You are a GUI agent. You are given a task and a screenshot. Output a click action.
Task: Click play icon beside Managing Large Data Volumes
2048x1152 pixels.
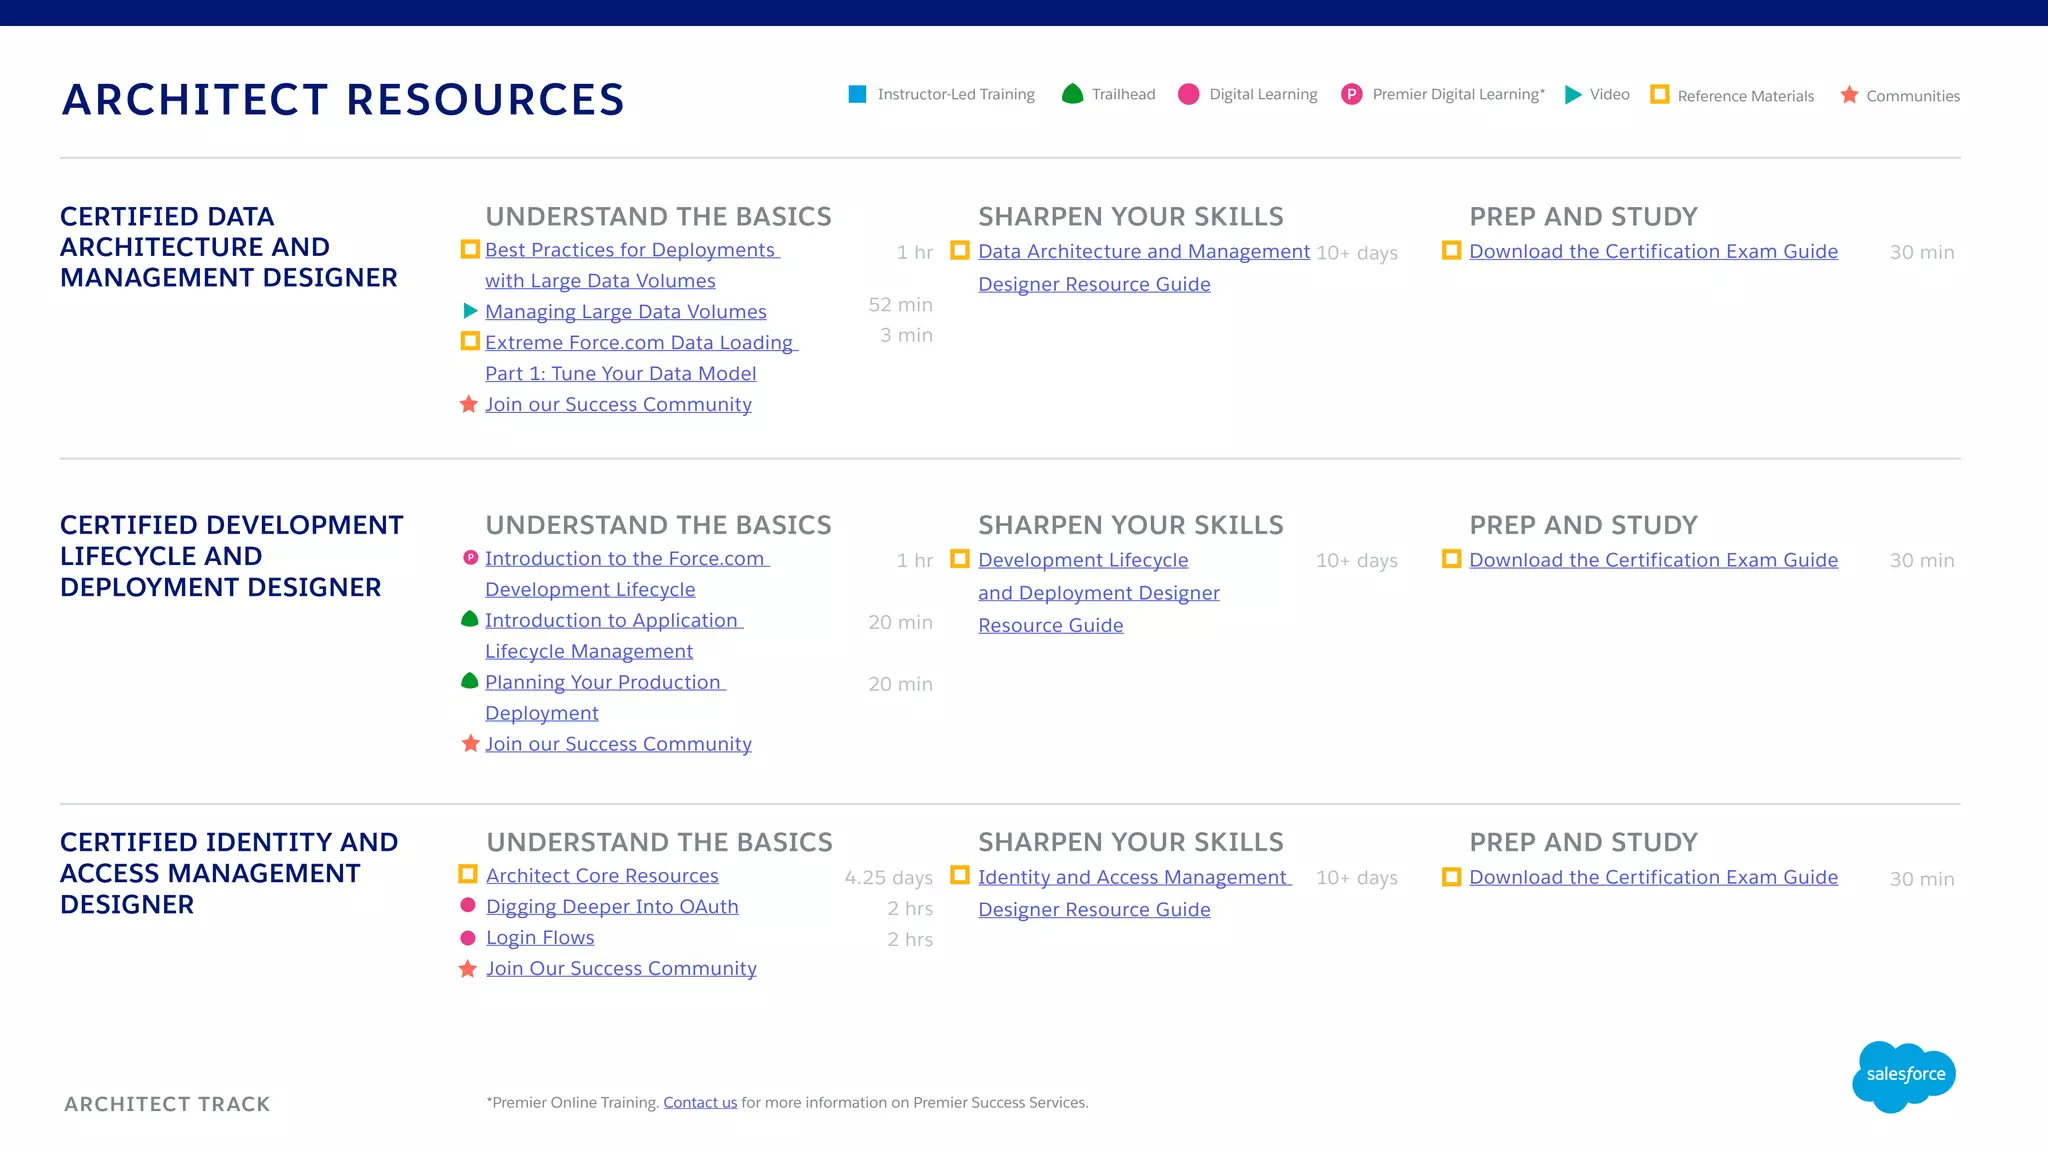tap(470, 311)
